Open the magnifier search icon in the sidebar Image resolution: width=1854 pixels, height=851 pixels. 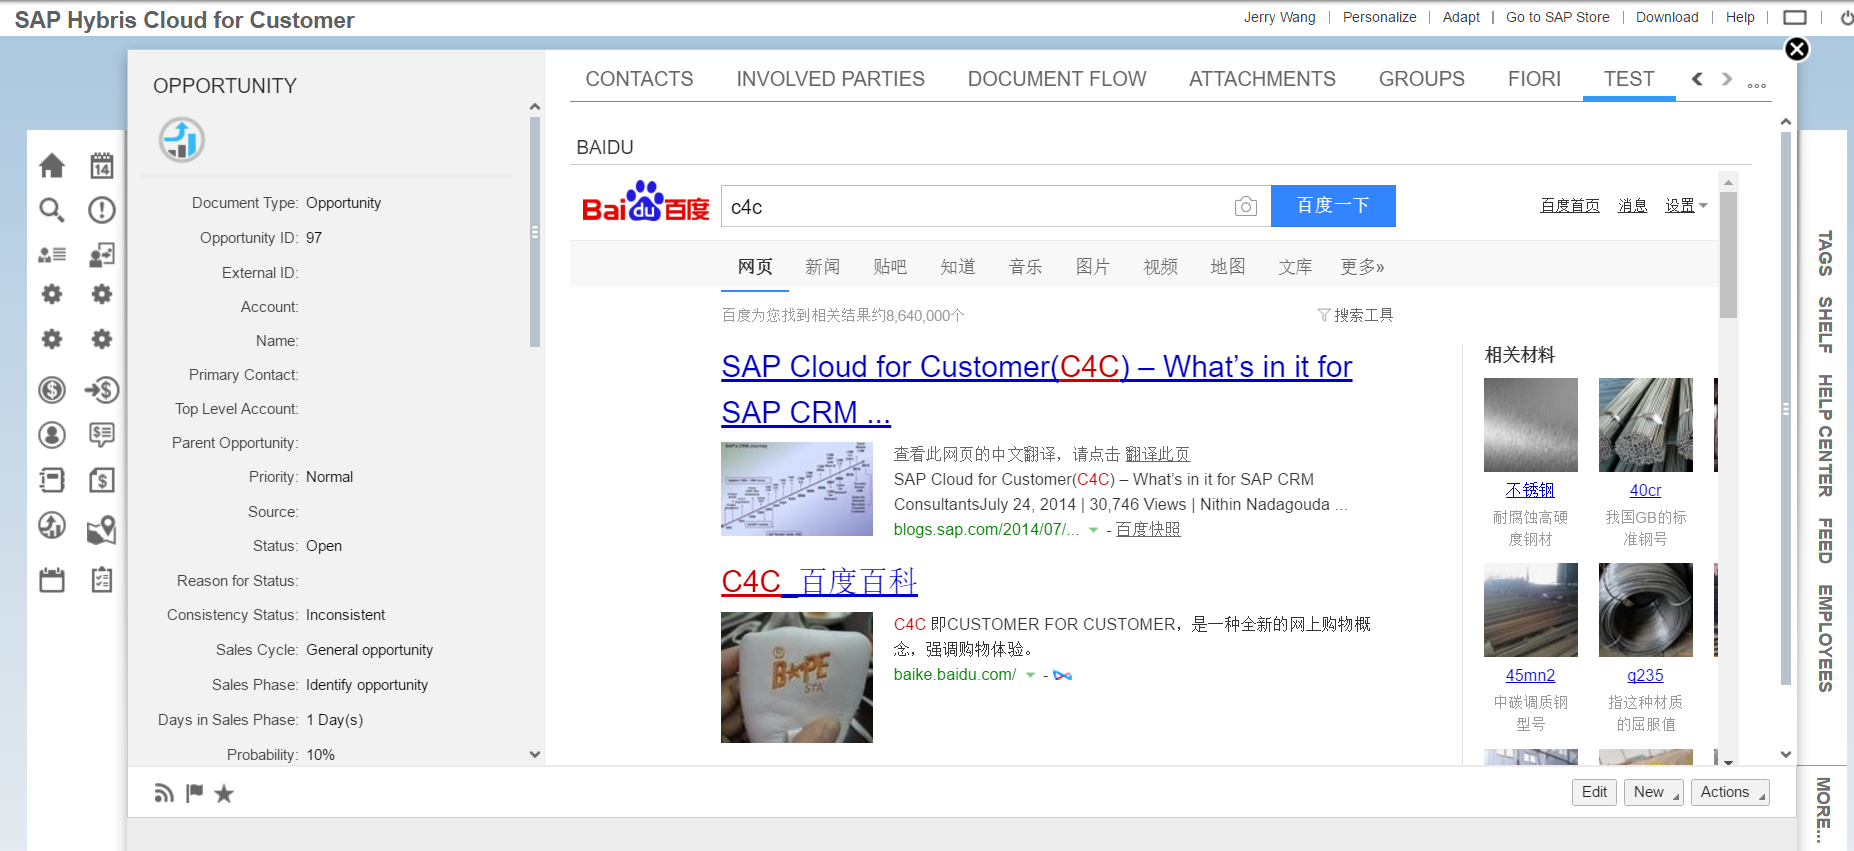point(52,210)
